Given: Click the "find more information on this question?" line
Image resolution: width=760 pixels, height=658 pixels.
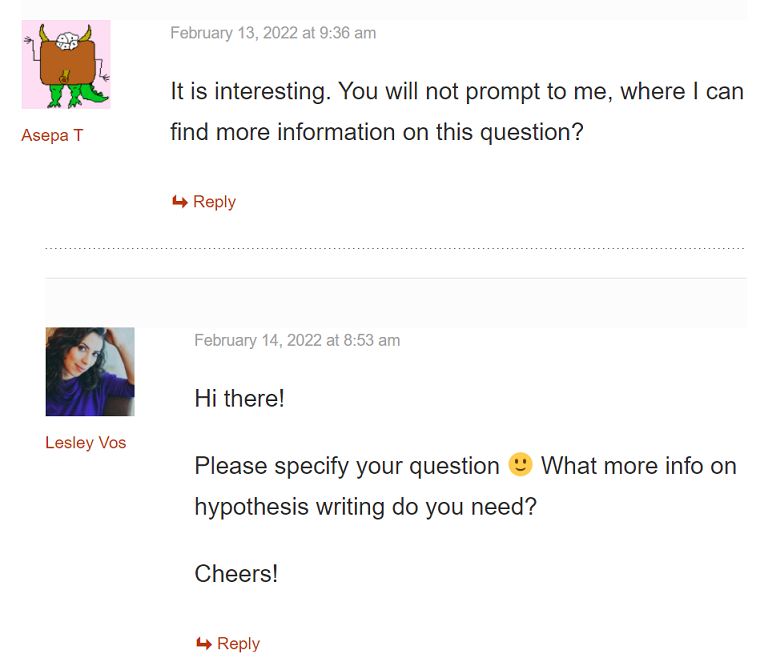Looking at the screenshot, I should point(377,132).
